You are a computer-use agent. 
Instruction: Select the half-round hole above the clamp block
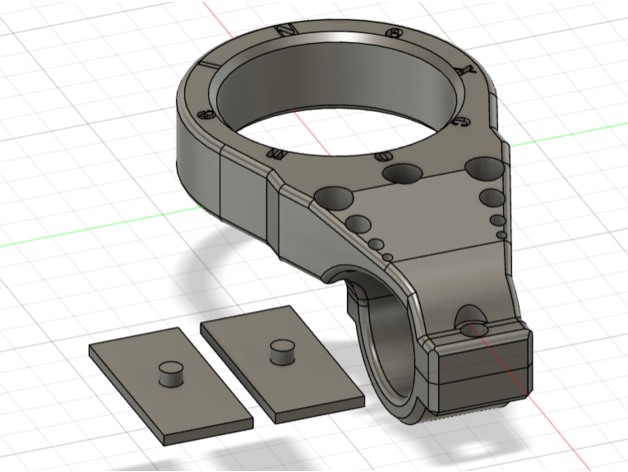[x=470, y=319]
